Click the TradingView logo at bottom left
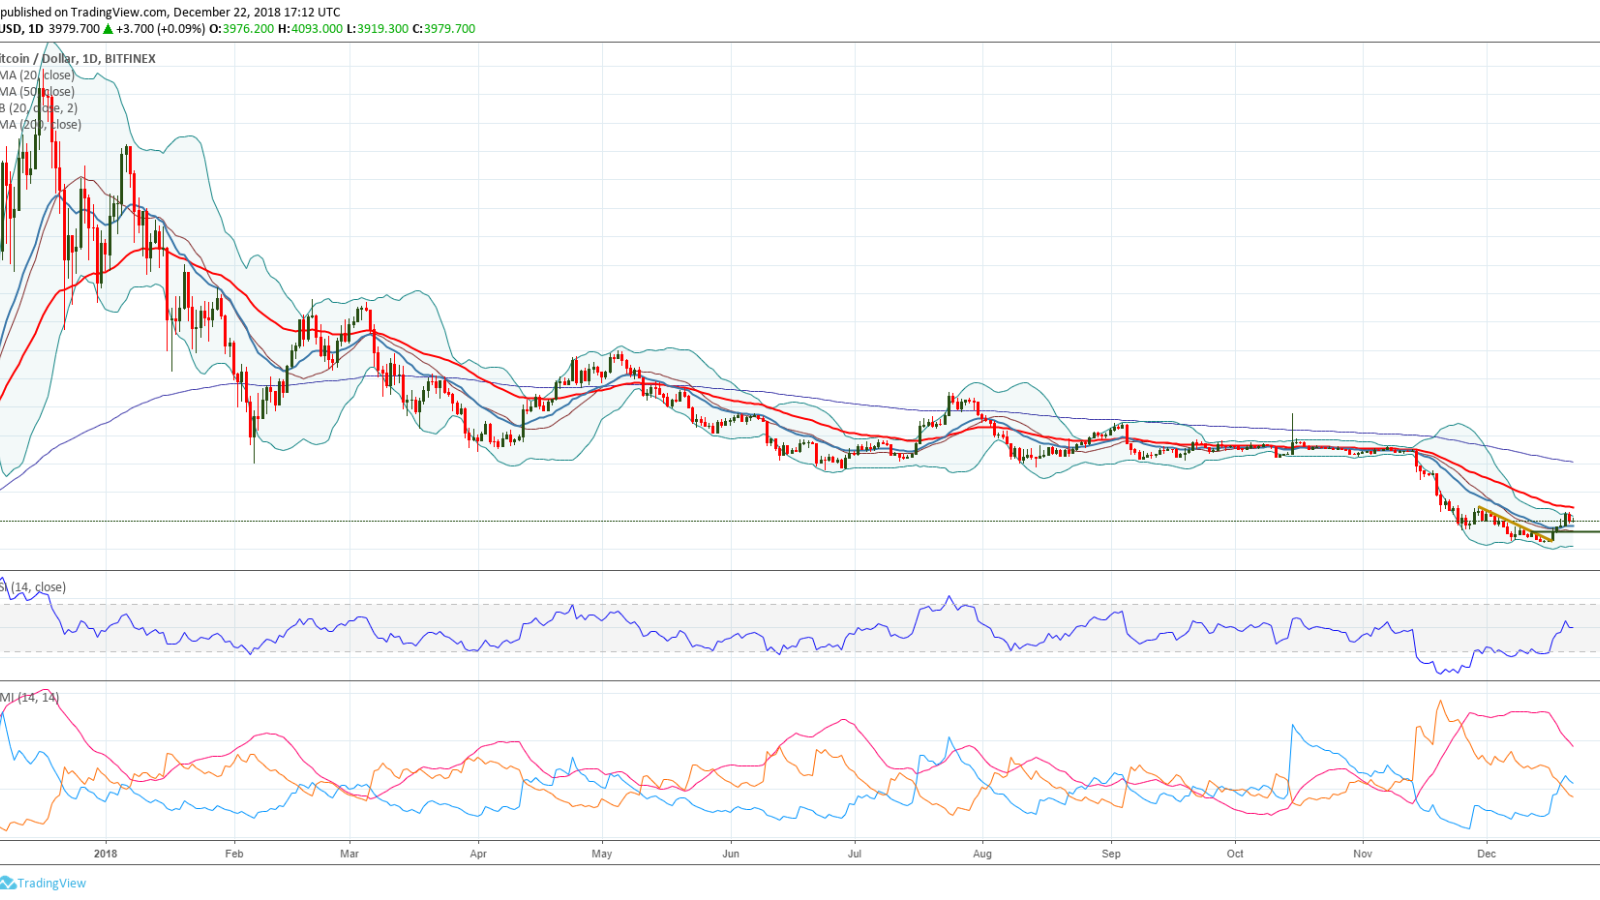 pyautogui.click(x=43, y=883)
